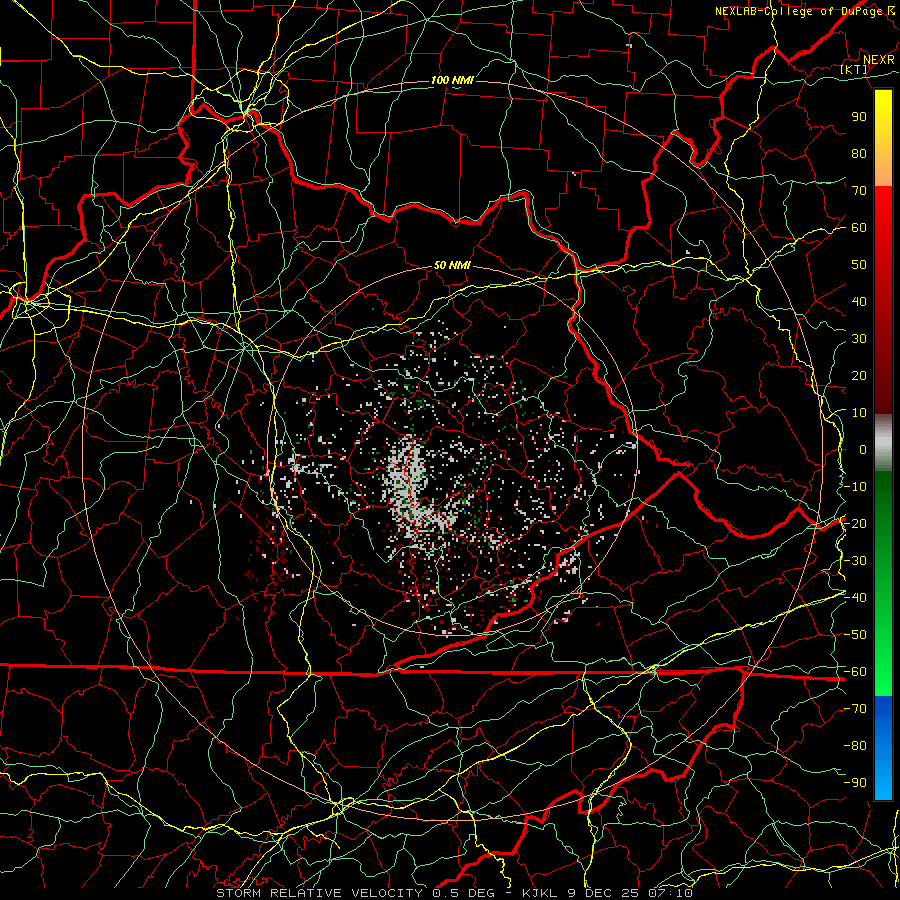Screen dimensions: 900x900
Task: Click the 100 NMI range ring label
Action: tap(452, 80)
